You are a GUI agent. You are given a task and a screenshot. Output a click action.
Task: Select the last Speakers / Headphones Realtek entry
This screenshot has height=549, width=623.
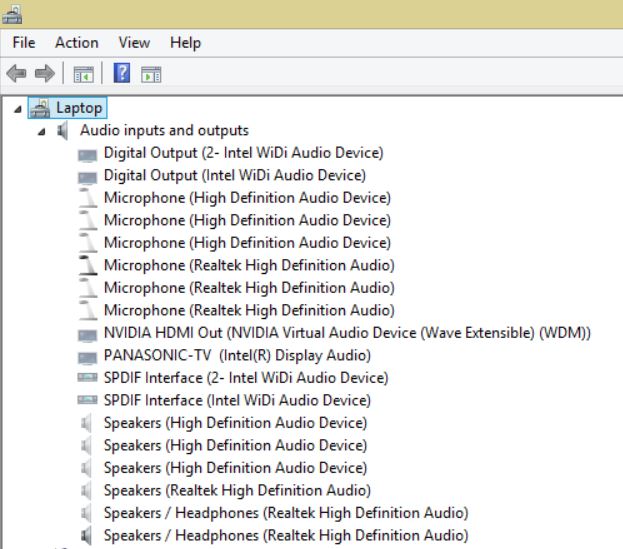pos(285,535)
